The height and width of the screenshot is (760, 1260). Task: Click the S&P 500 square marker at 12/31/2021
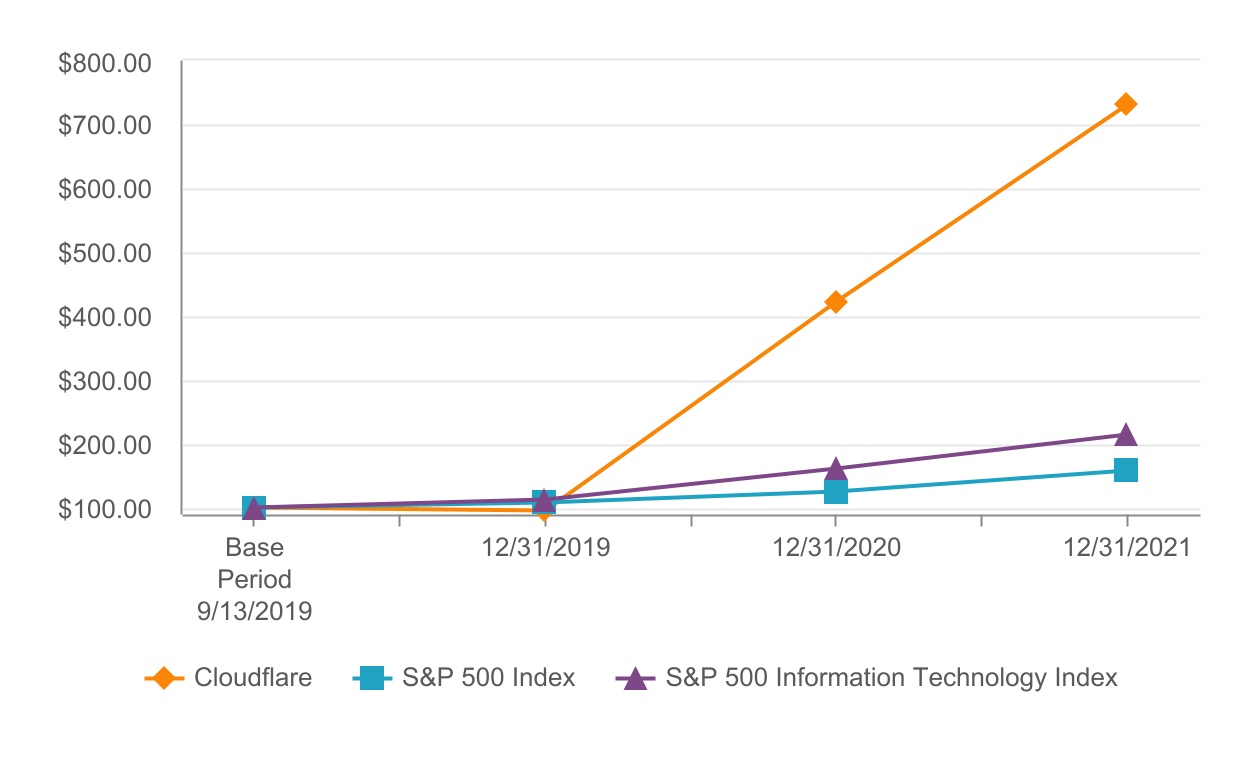1126,470
